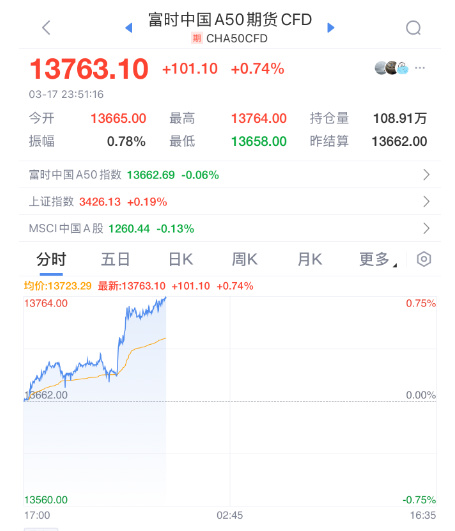Select the 周K chart tab
455x531 pixels.
point(244,259)
